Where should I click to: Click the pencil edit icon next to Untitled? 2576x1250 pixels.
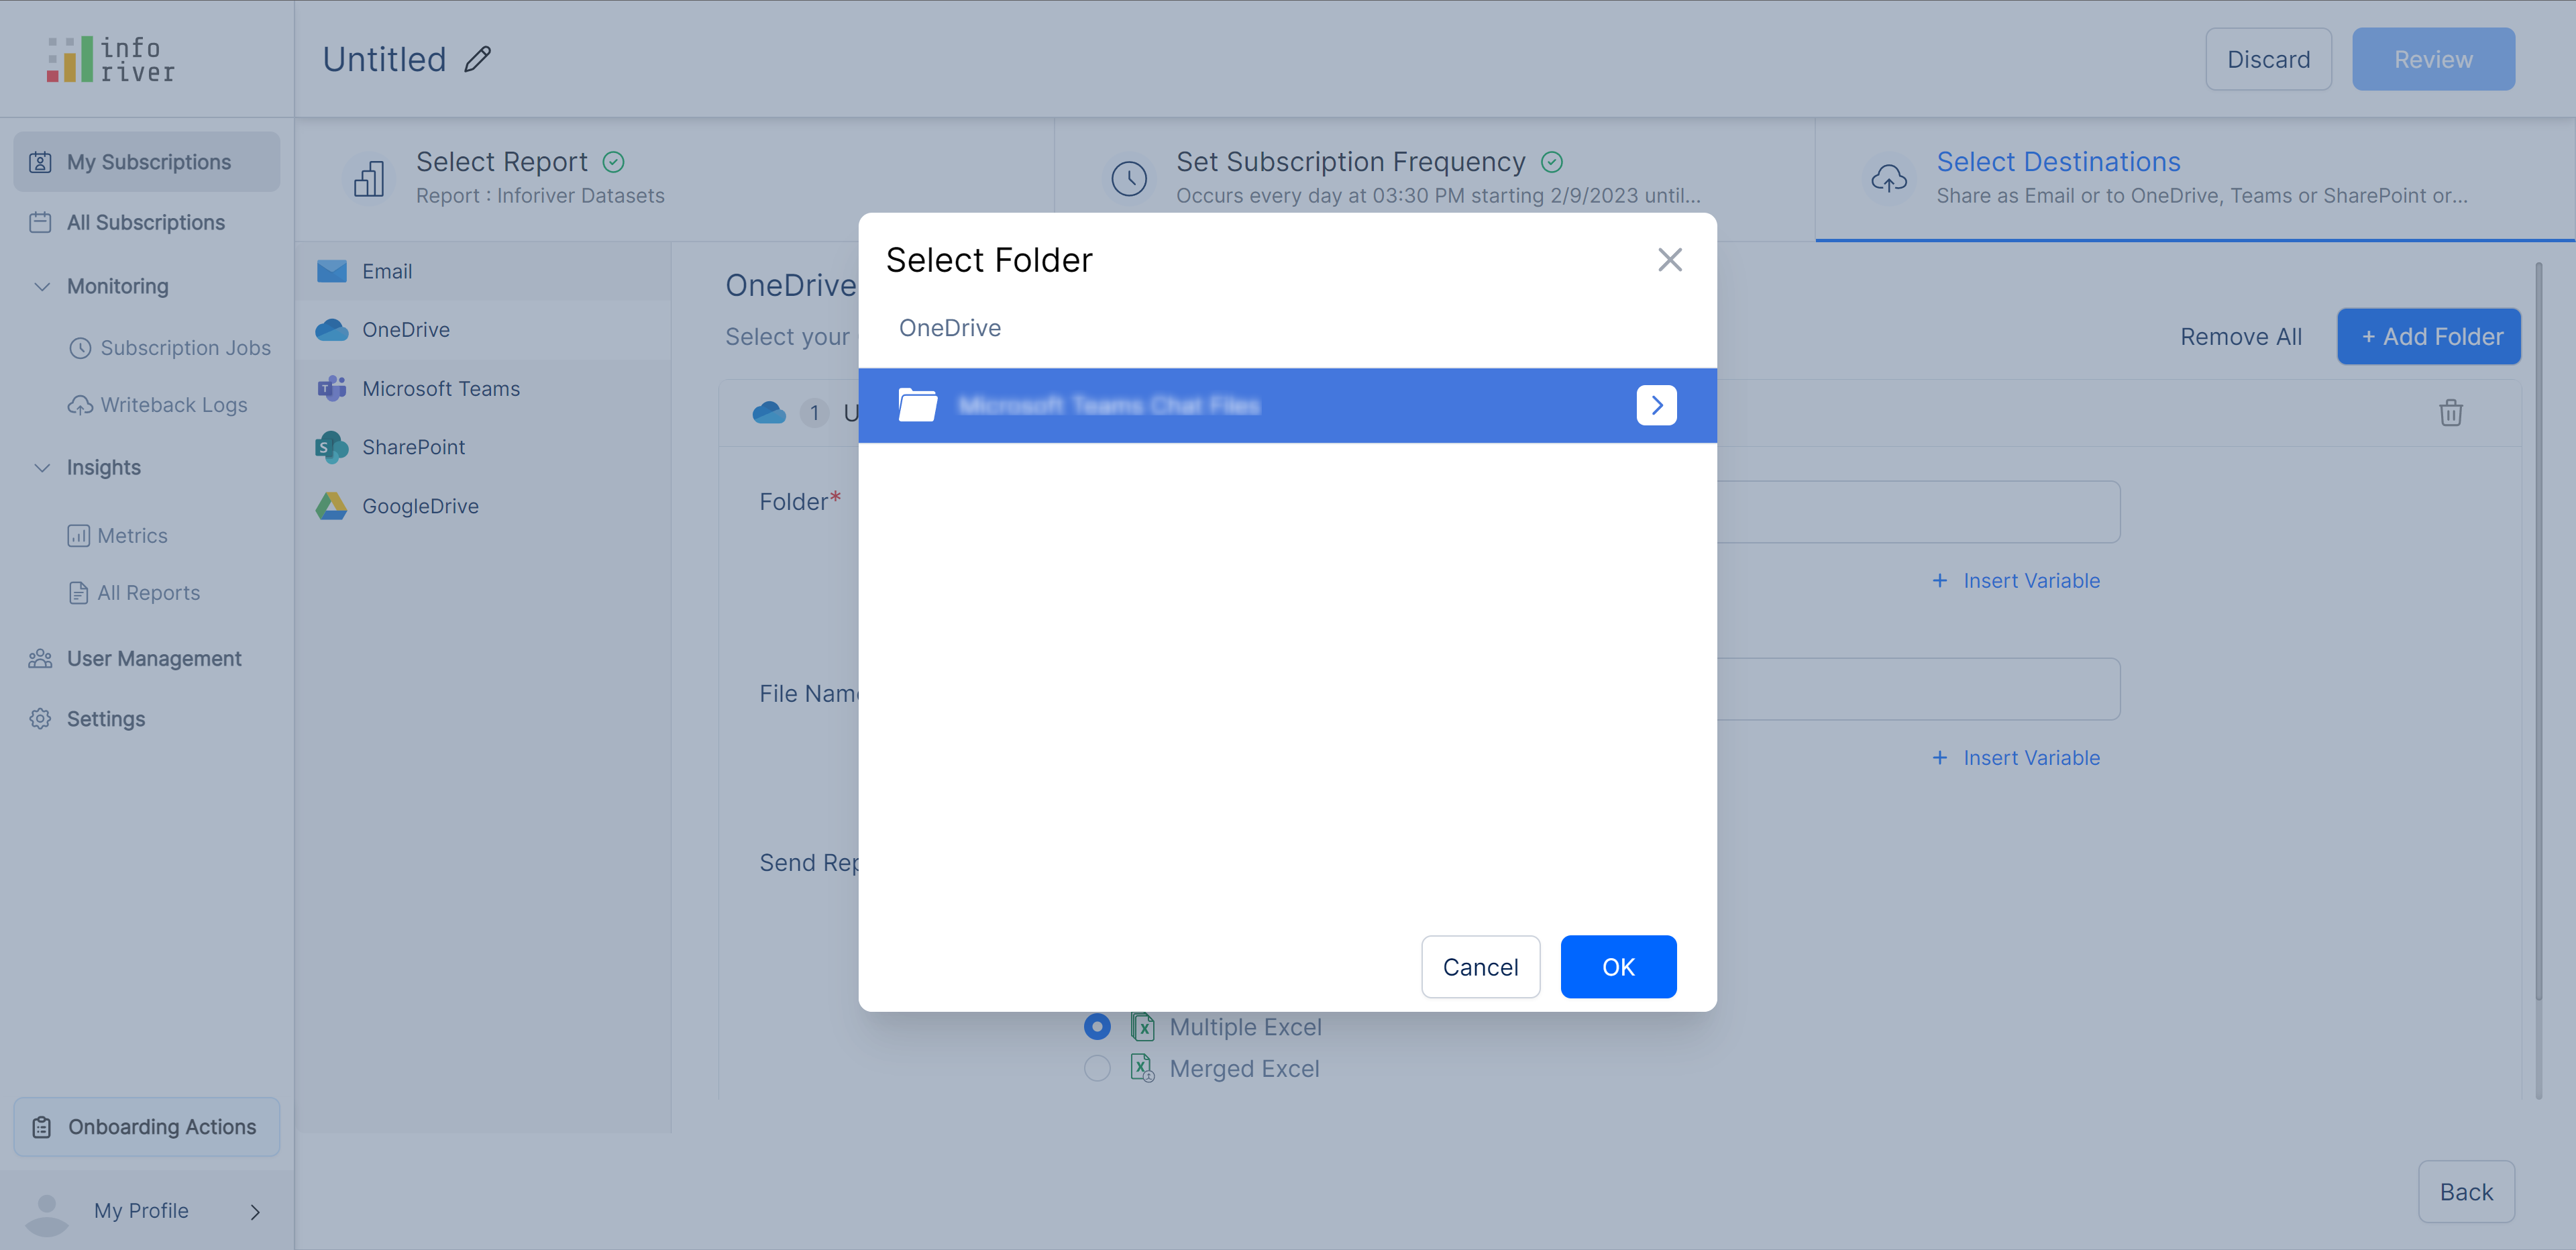tap(478, 60)
